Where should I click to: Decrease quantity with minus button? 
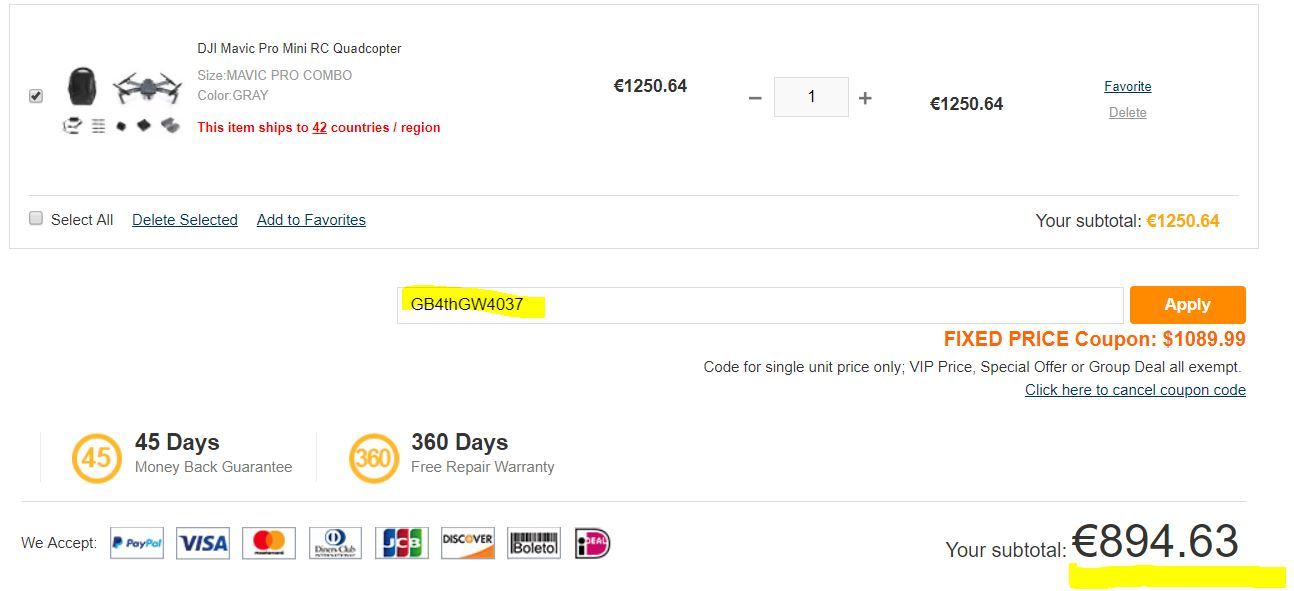[755, 98]
